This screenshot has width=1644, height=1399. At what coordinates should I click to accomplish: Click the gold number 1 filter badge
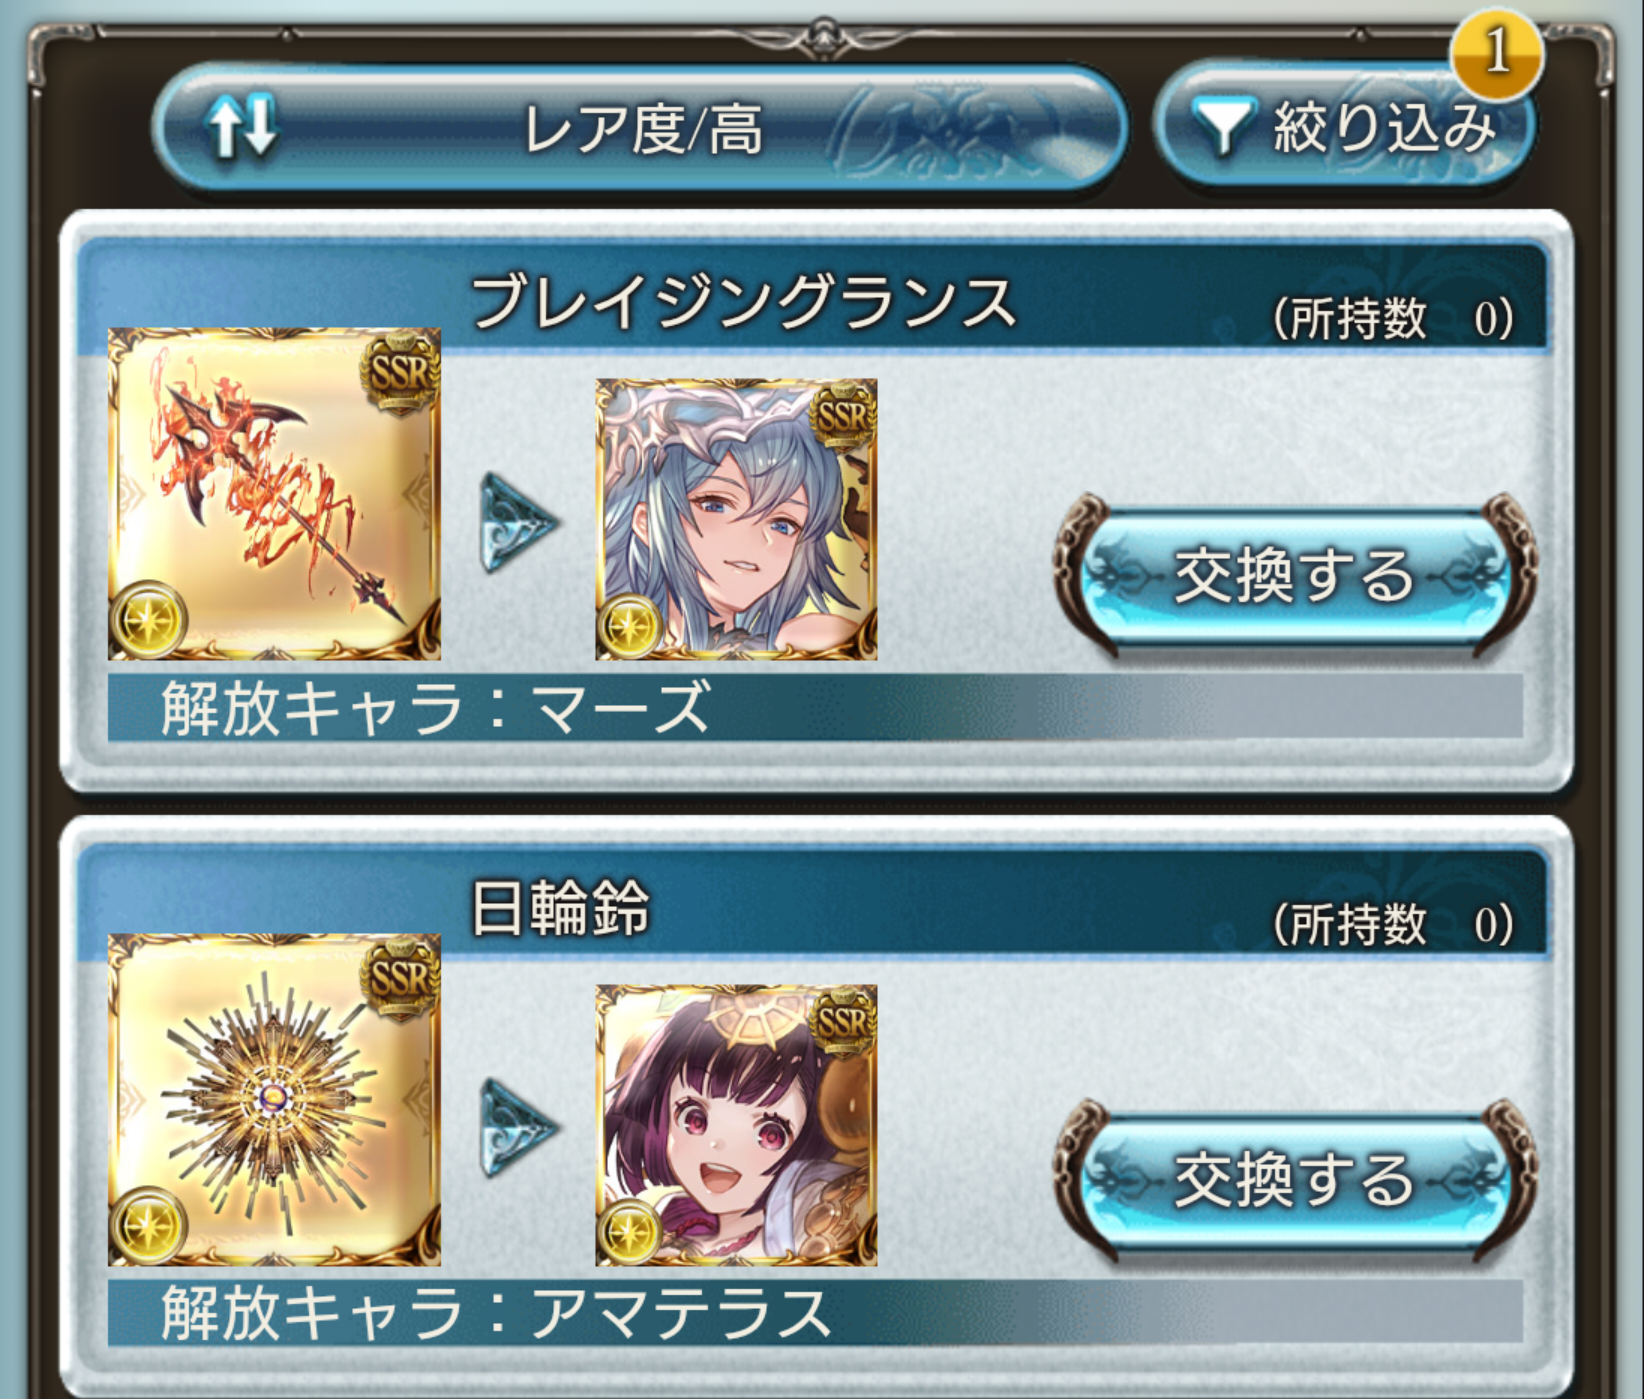pyautogui.click(x=1496, y=51)
